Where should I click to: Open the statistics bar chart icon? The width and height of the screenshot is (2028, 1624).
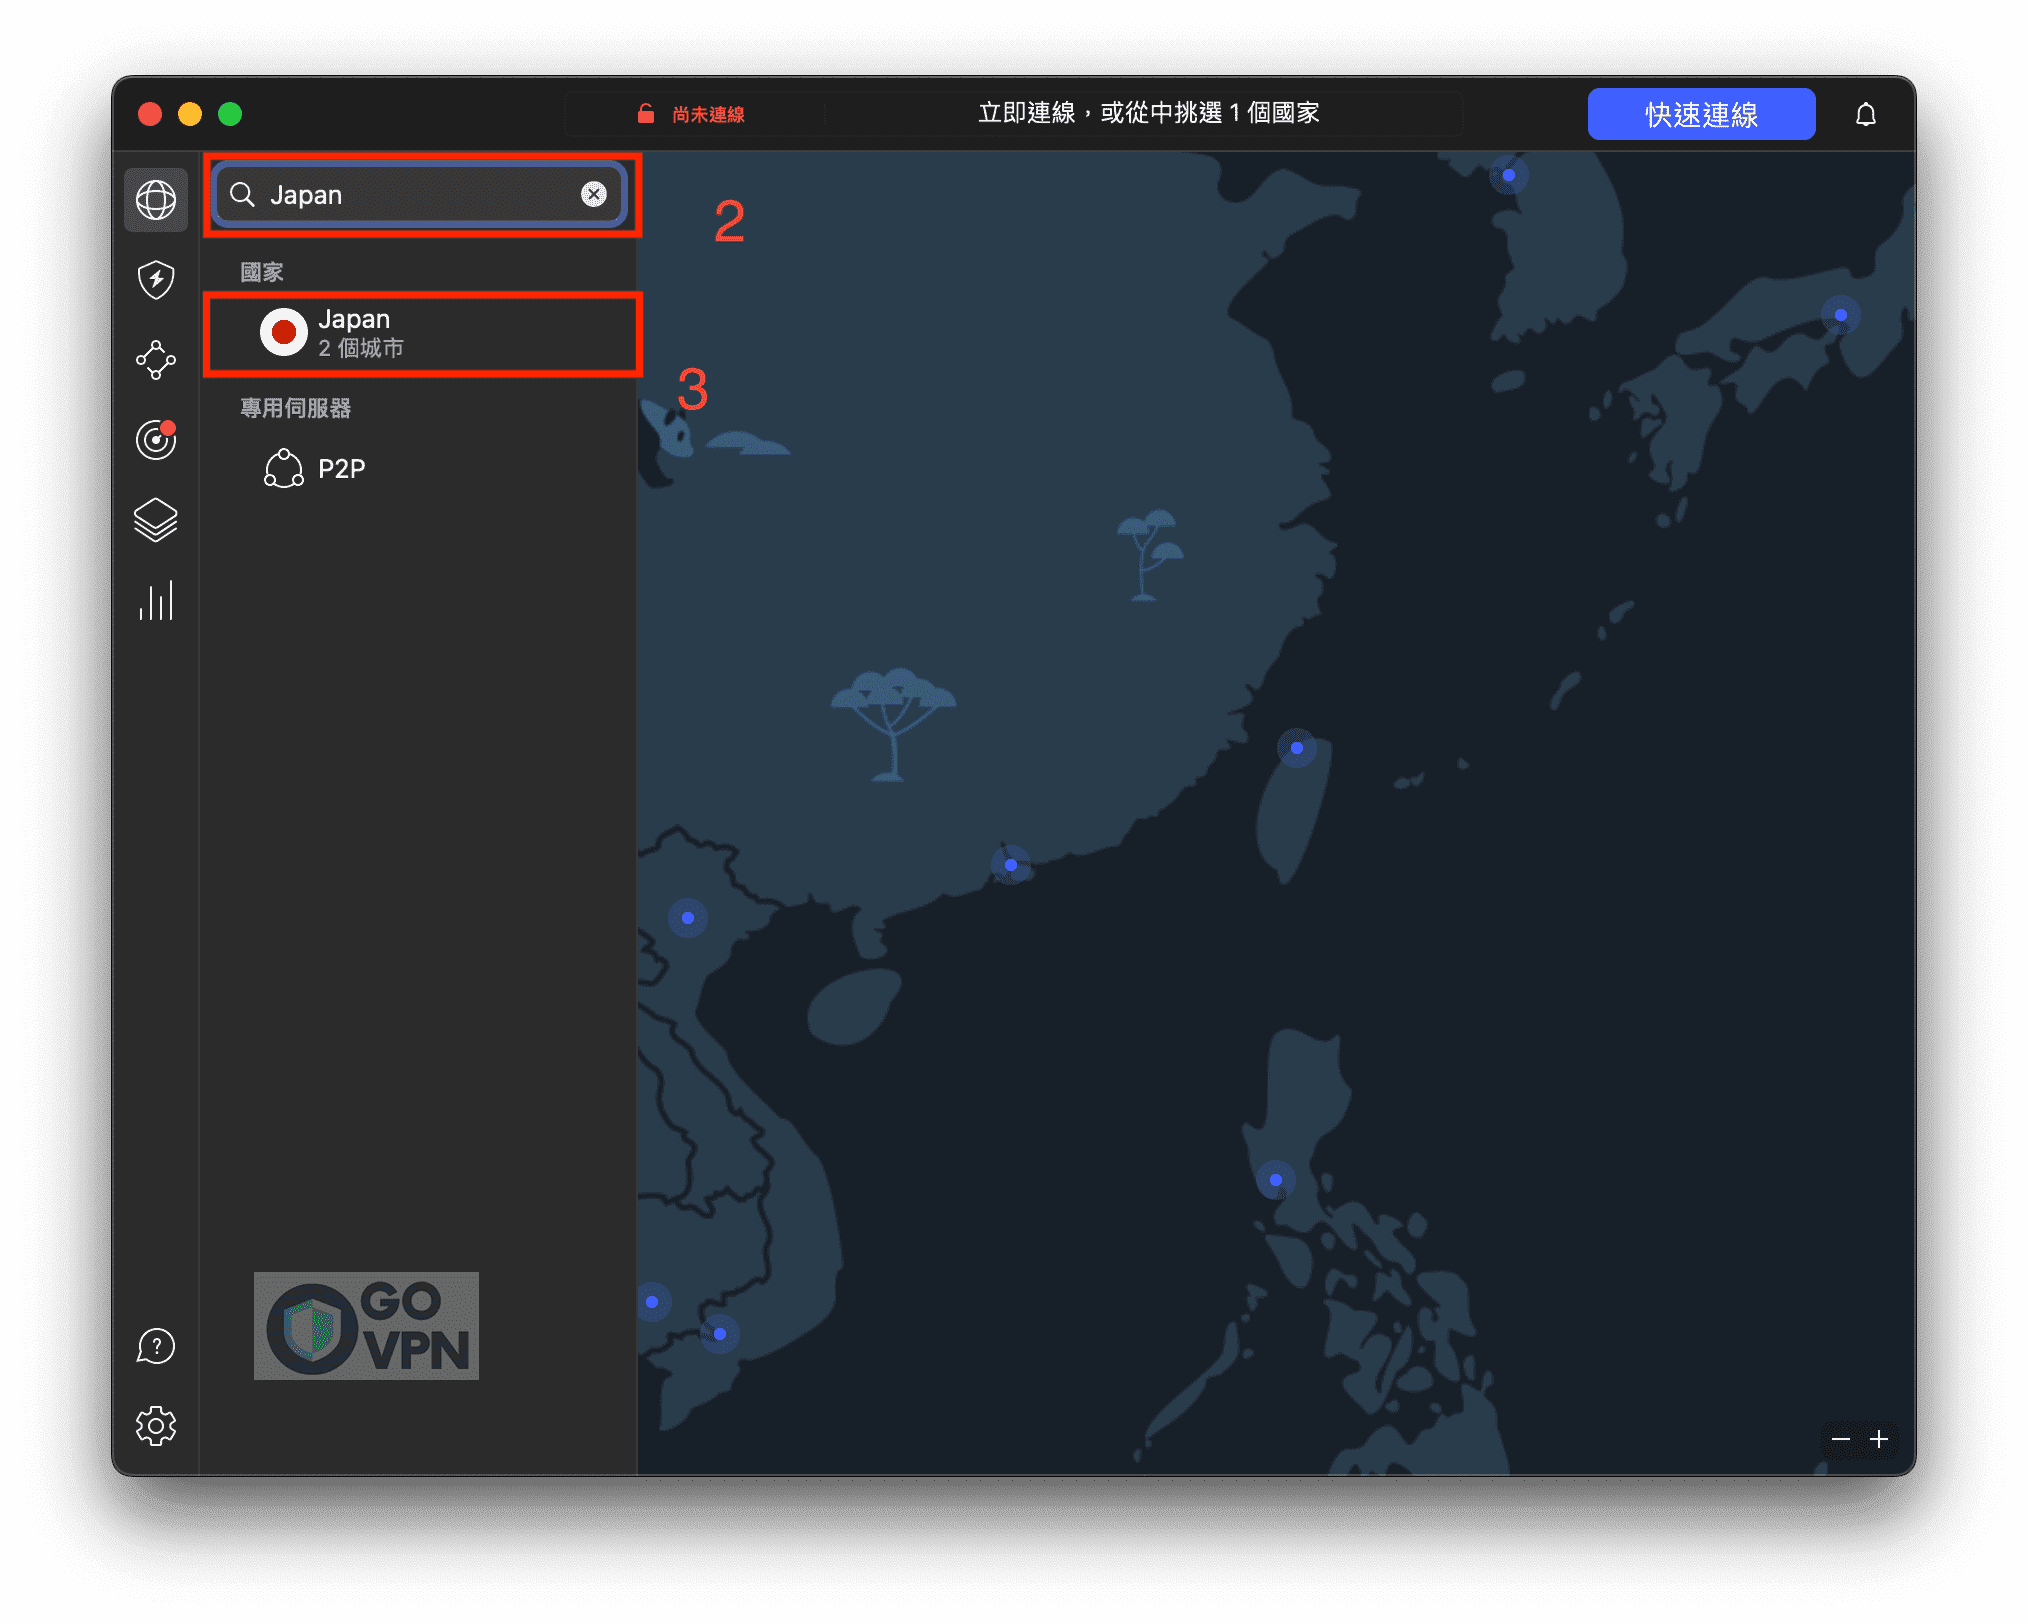click(156, 600)
